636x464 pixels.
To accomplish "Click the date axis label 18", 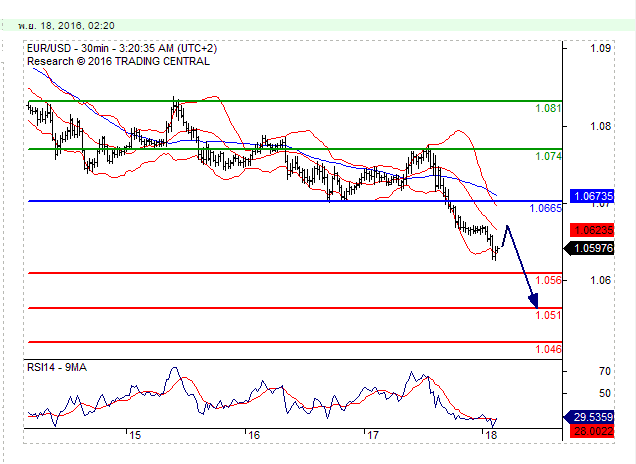I will click(491, 436).
